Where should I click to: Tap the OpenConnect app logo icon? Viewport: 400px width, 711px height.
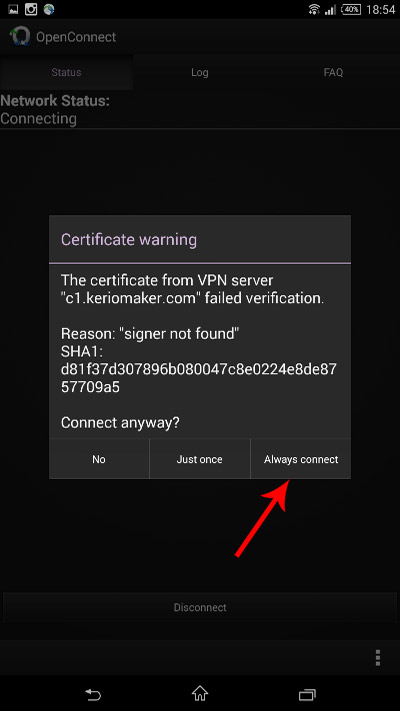(20, 37)
